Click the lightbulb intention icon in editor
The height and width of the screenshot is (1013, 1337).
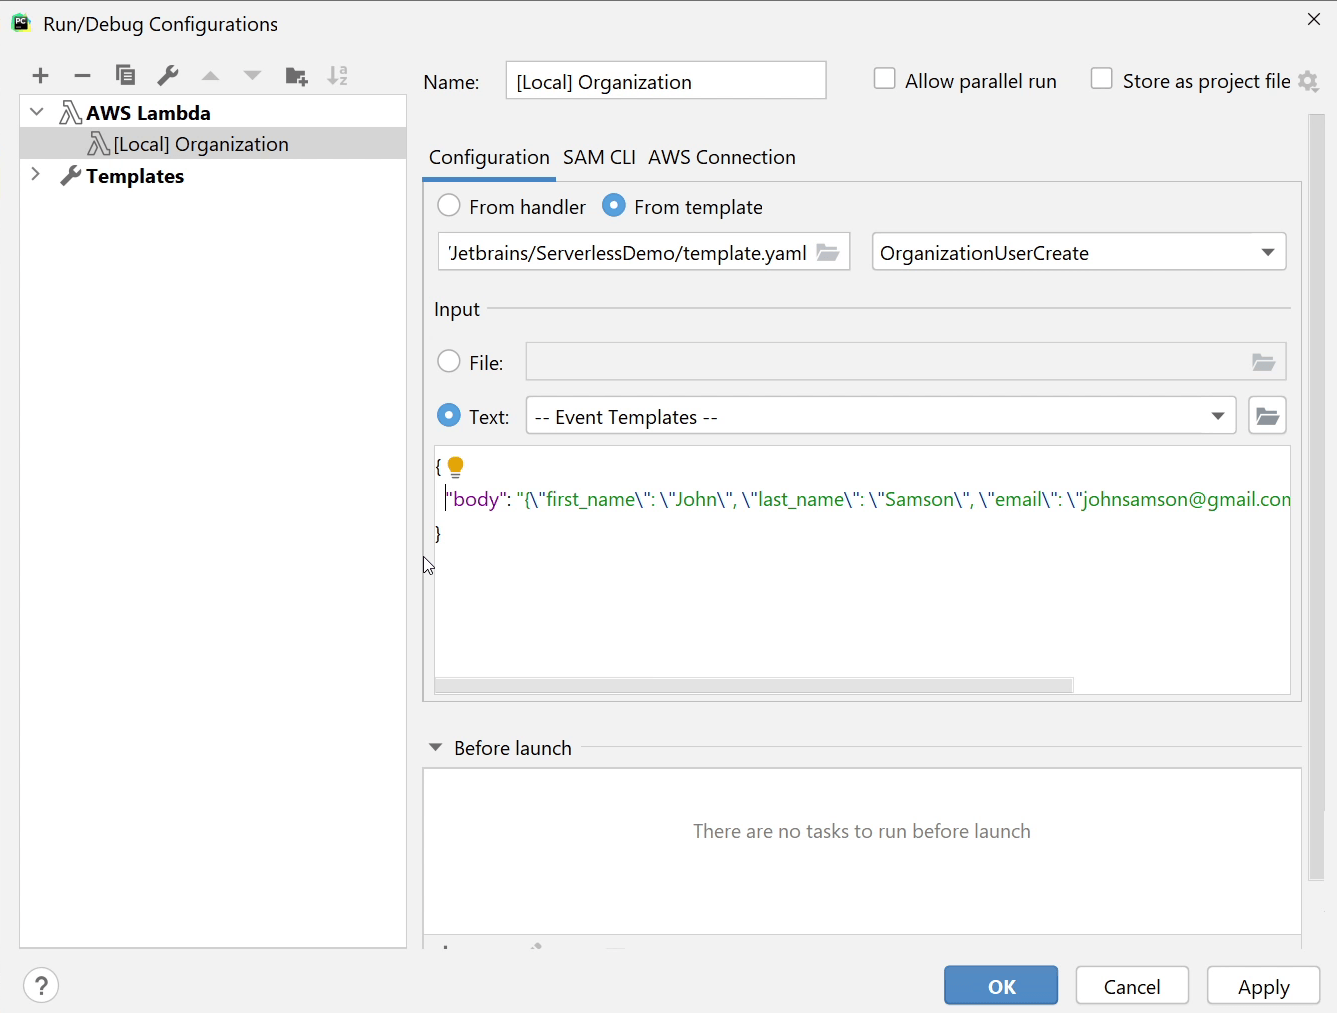[456, 467]
